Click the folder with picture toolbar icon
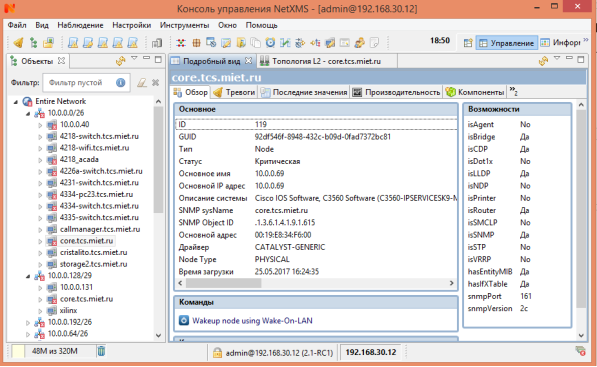The height and width of the screenshot is (367, 597). 48,43
